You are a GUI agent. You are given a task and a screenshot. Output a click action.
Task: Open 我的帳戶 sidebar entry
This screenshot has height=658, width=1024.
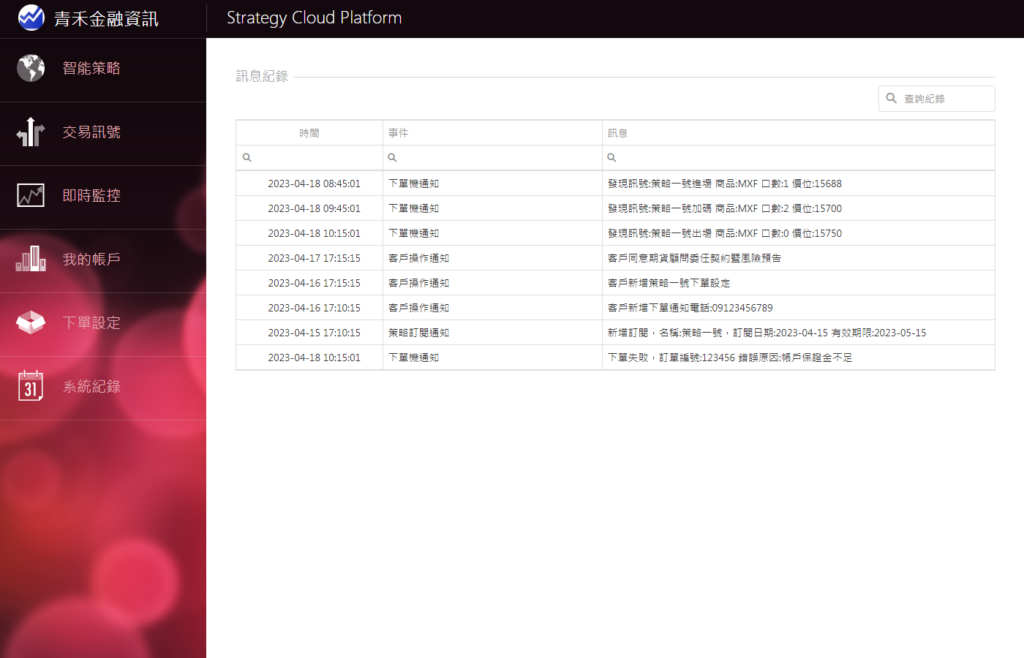(103, 259)
